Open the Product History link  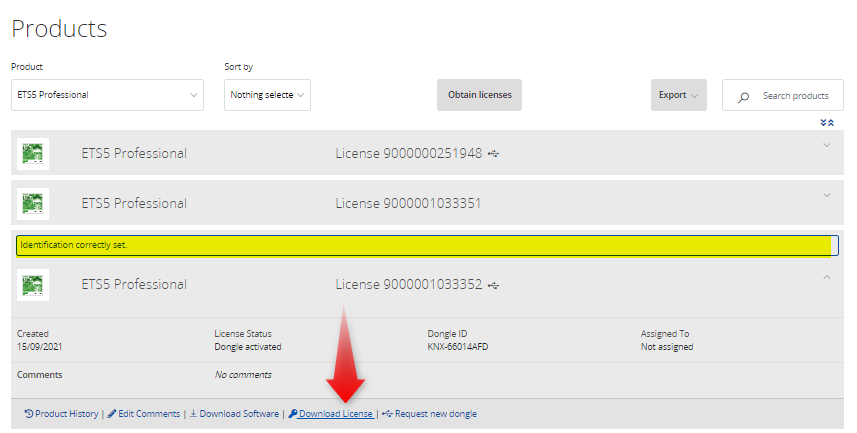67,414
